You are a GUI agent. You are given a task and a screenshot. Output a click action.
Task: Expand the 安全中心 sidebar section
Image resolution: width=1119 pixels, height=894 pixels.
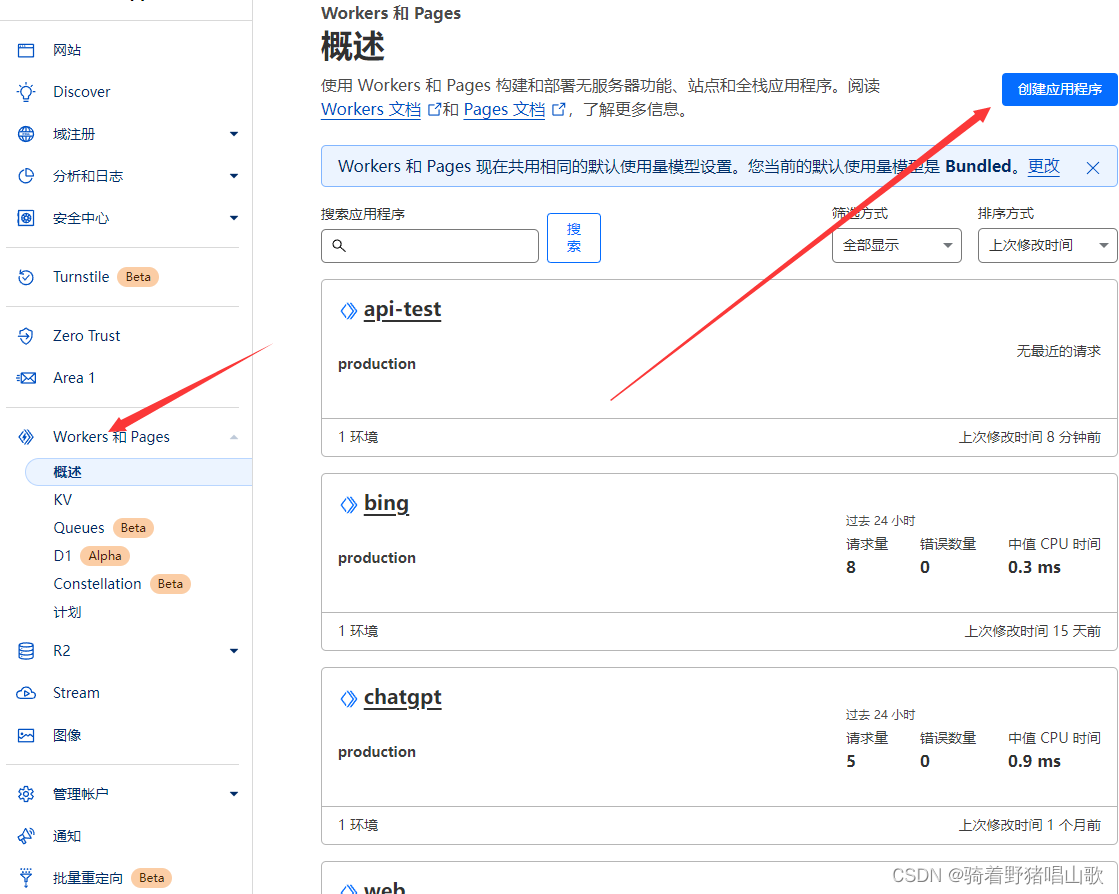point(233,218)
